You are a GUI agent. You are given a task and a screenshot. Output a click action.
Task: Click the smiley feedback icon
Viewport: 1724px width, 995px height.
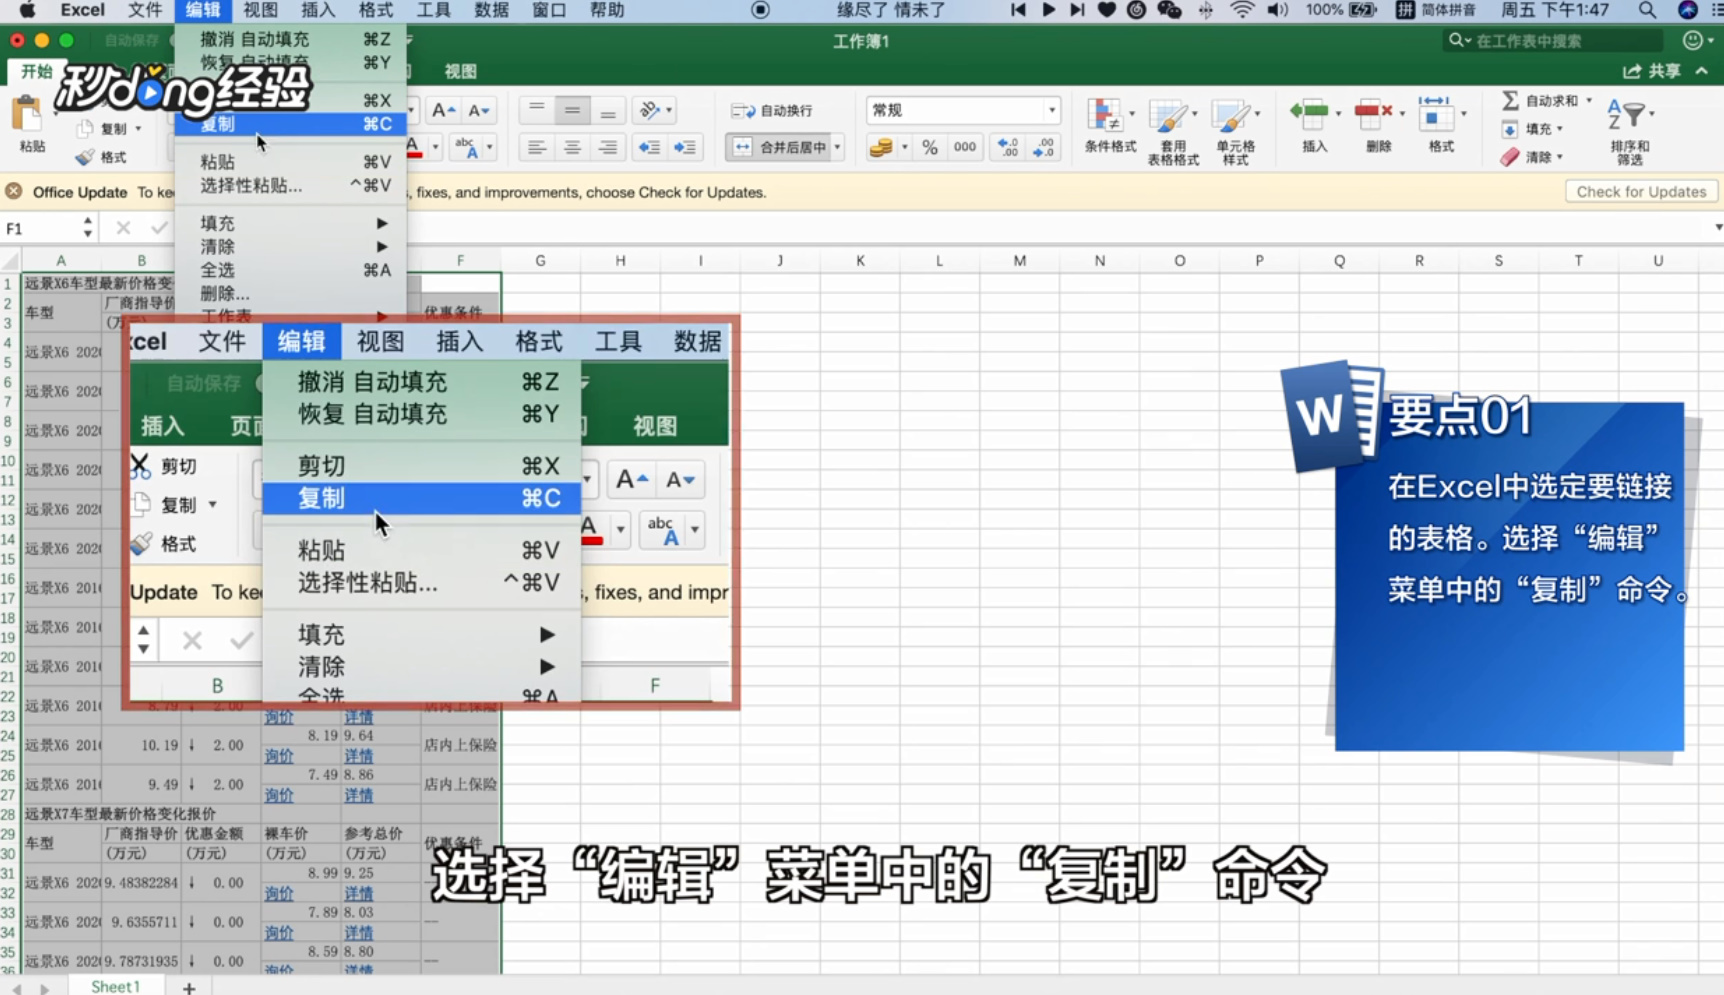click(x=1692, y=40)
